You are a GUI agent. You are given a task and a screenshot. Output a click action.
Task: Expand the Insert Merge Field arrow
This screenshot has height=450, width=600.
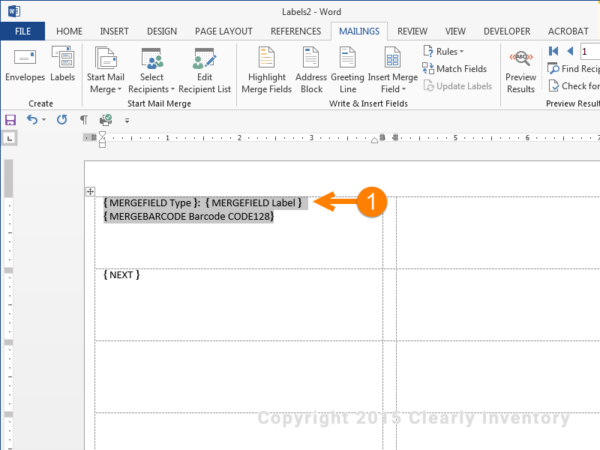(403, 89)
